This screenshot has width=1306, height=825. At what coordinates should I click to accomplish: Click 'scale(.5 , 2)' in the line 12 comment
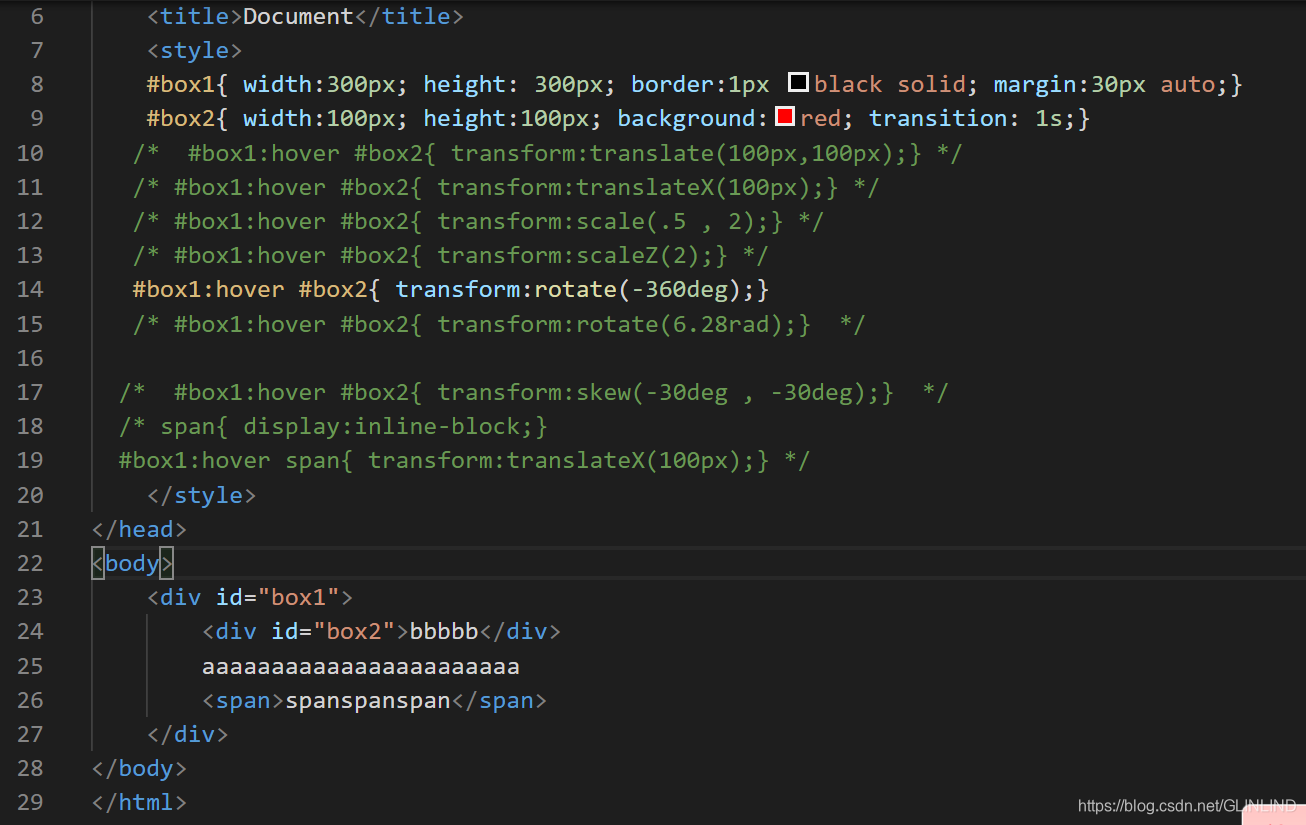[x=673, y=221]
